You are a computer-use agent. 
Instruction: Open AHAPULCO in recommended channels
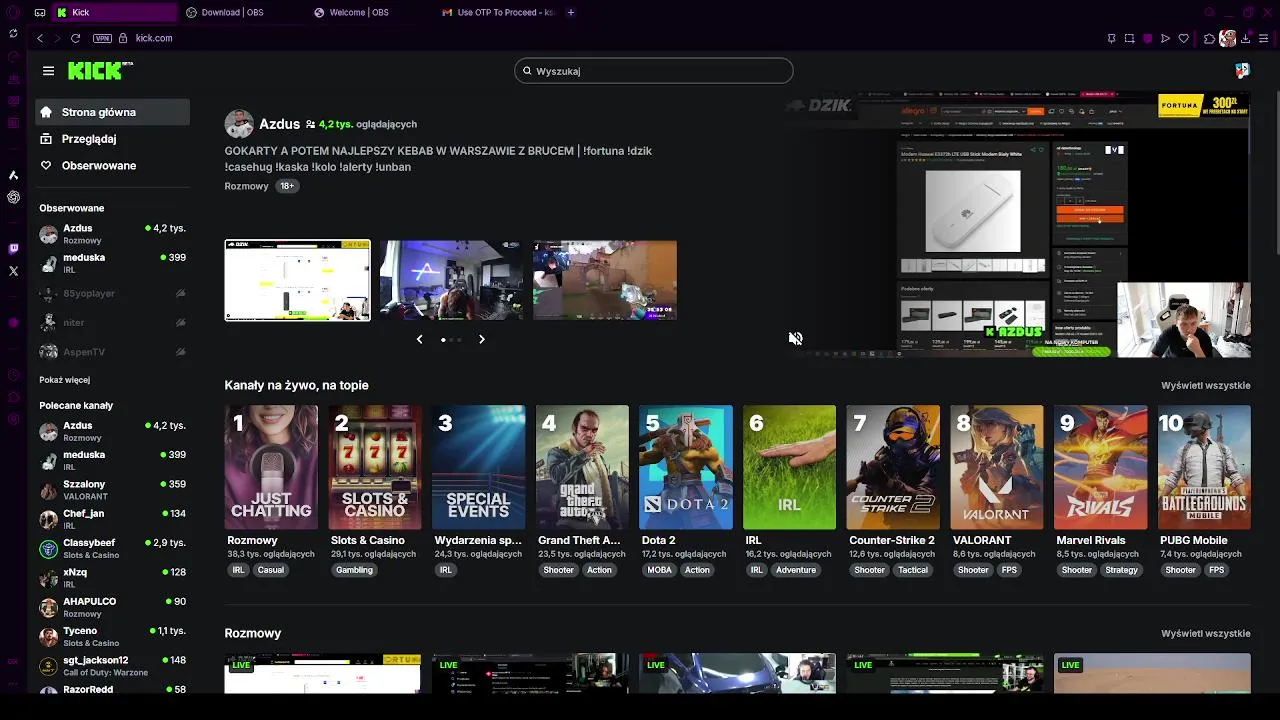pos(112,607)
